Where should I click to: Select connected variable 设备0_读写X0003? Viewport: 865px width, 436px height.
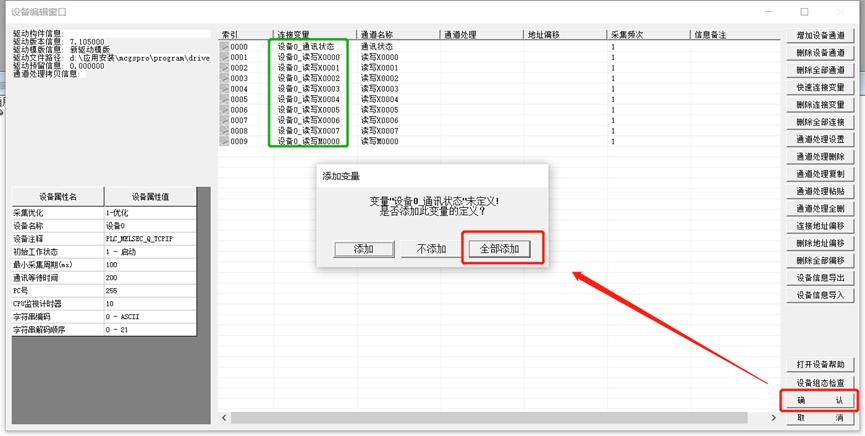pos(308,89)
